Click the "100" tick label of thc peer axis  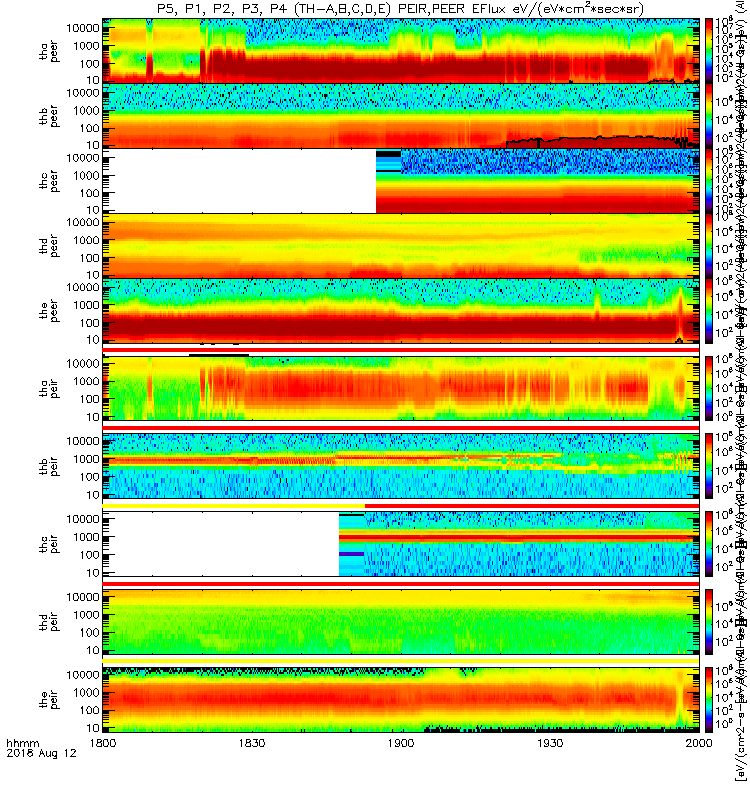[x=89, y=193]
